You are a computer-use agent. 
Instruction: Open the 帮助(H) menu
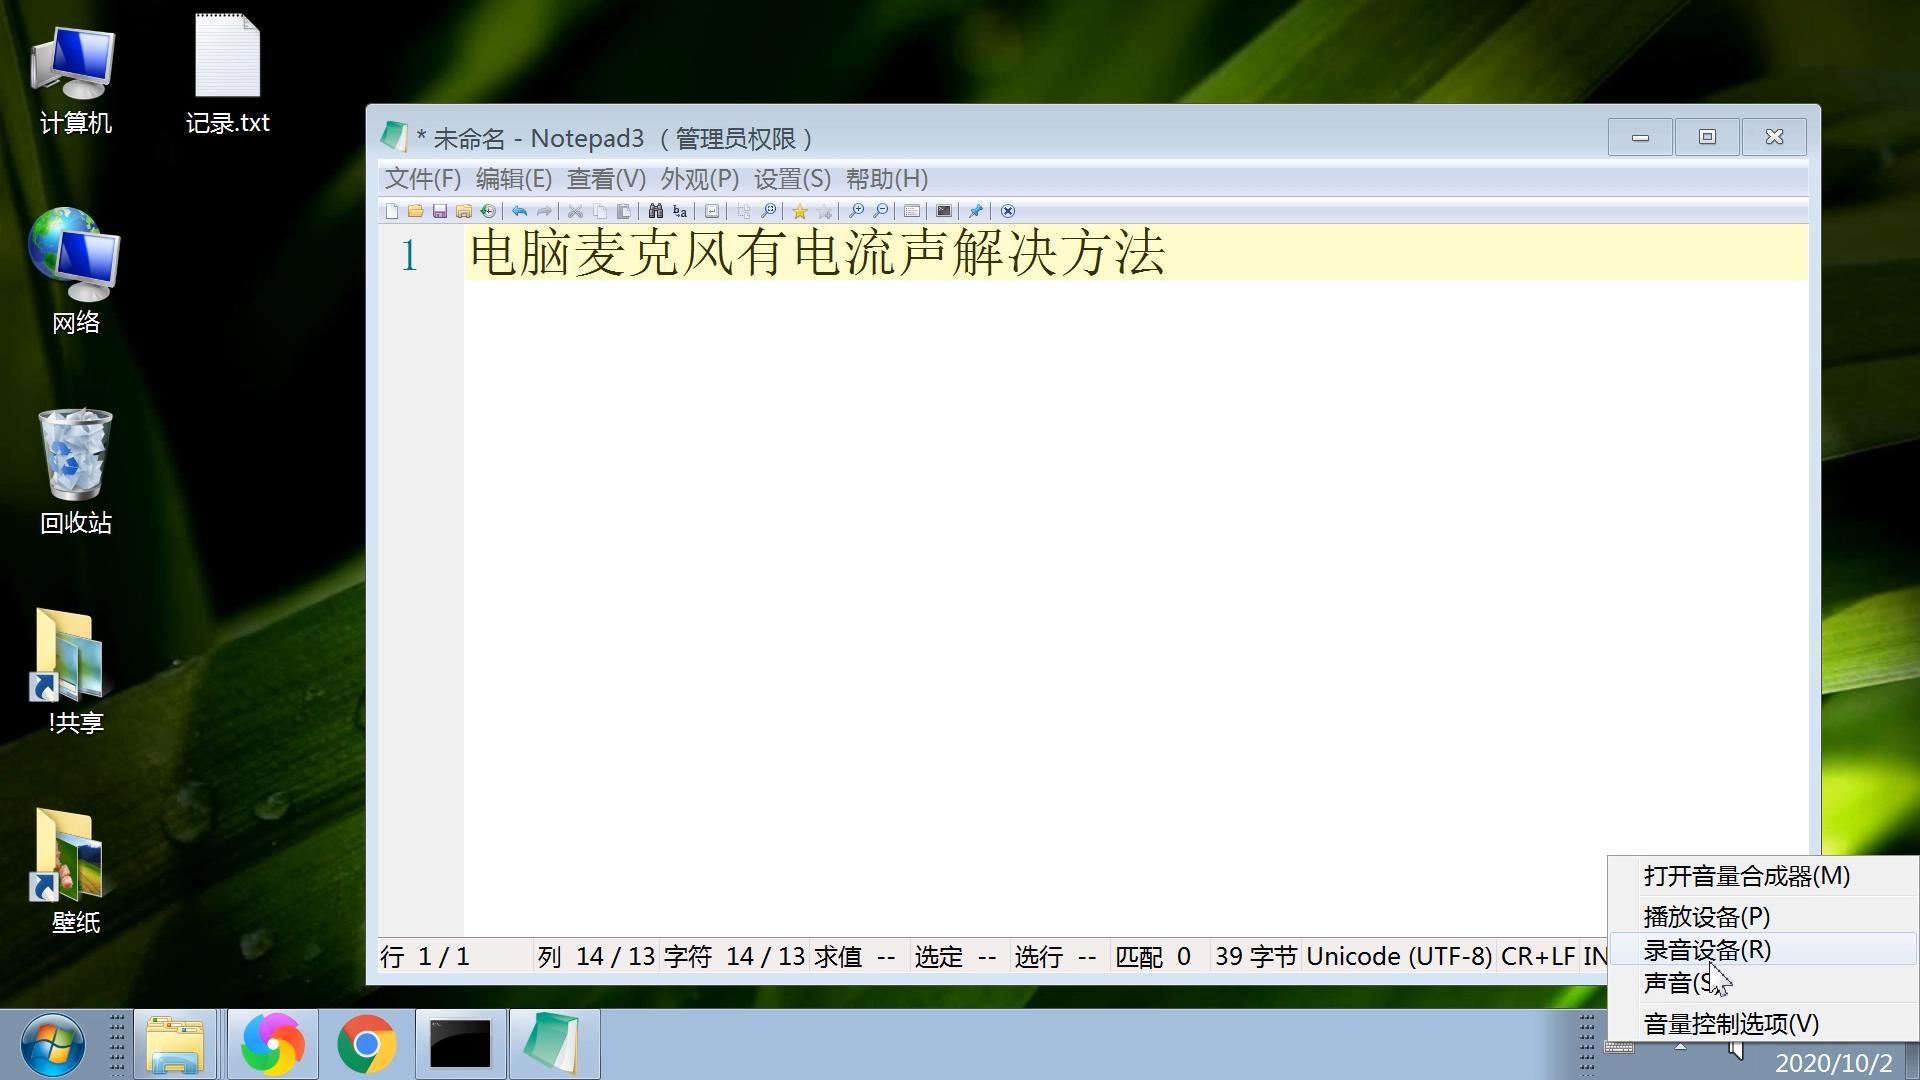coord(887,179)
